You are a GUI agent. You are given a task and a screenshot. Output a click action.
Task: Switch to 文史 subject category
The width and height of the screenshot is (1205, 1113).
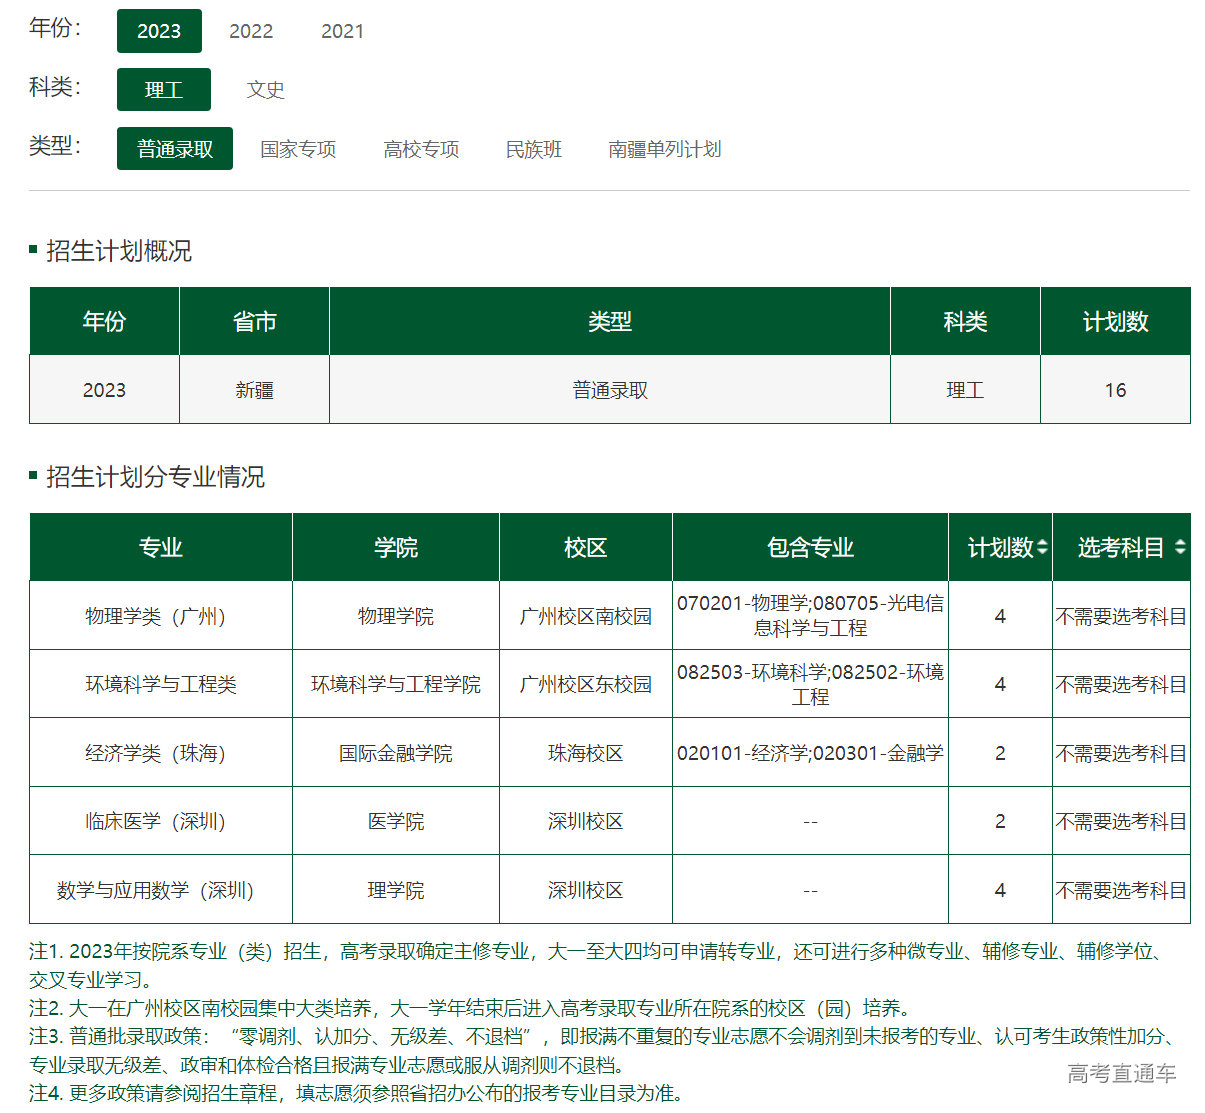(266, 90)
